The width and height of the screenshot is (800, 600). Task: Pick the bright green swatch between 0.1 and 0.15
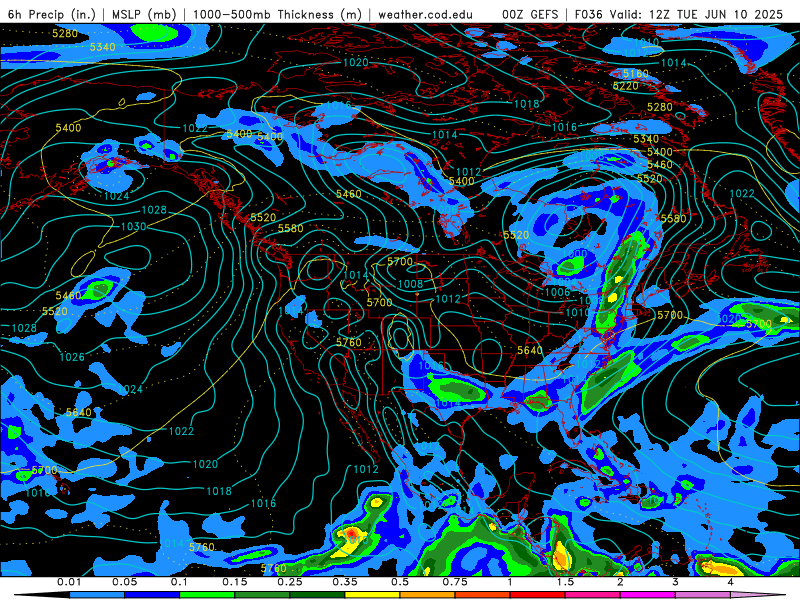(207, 595)
